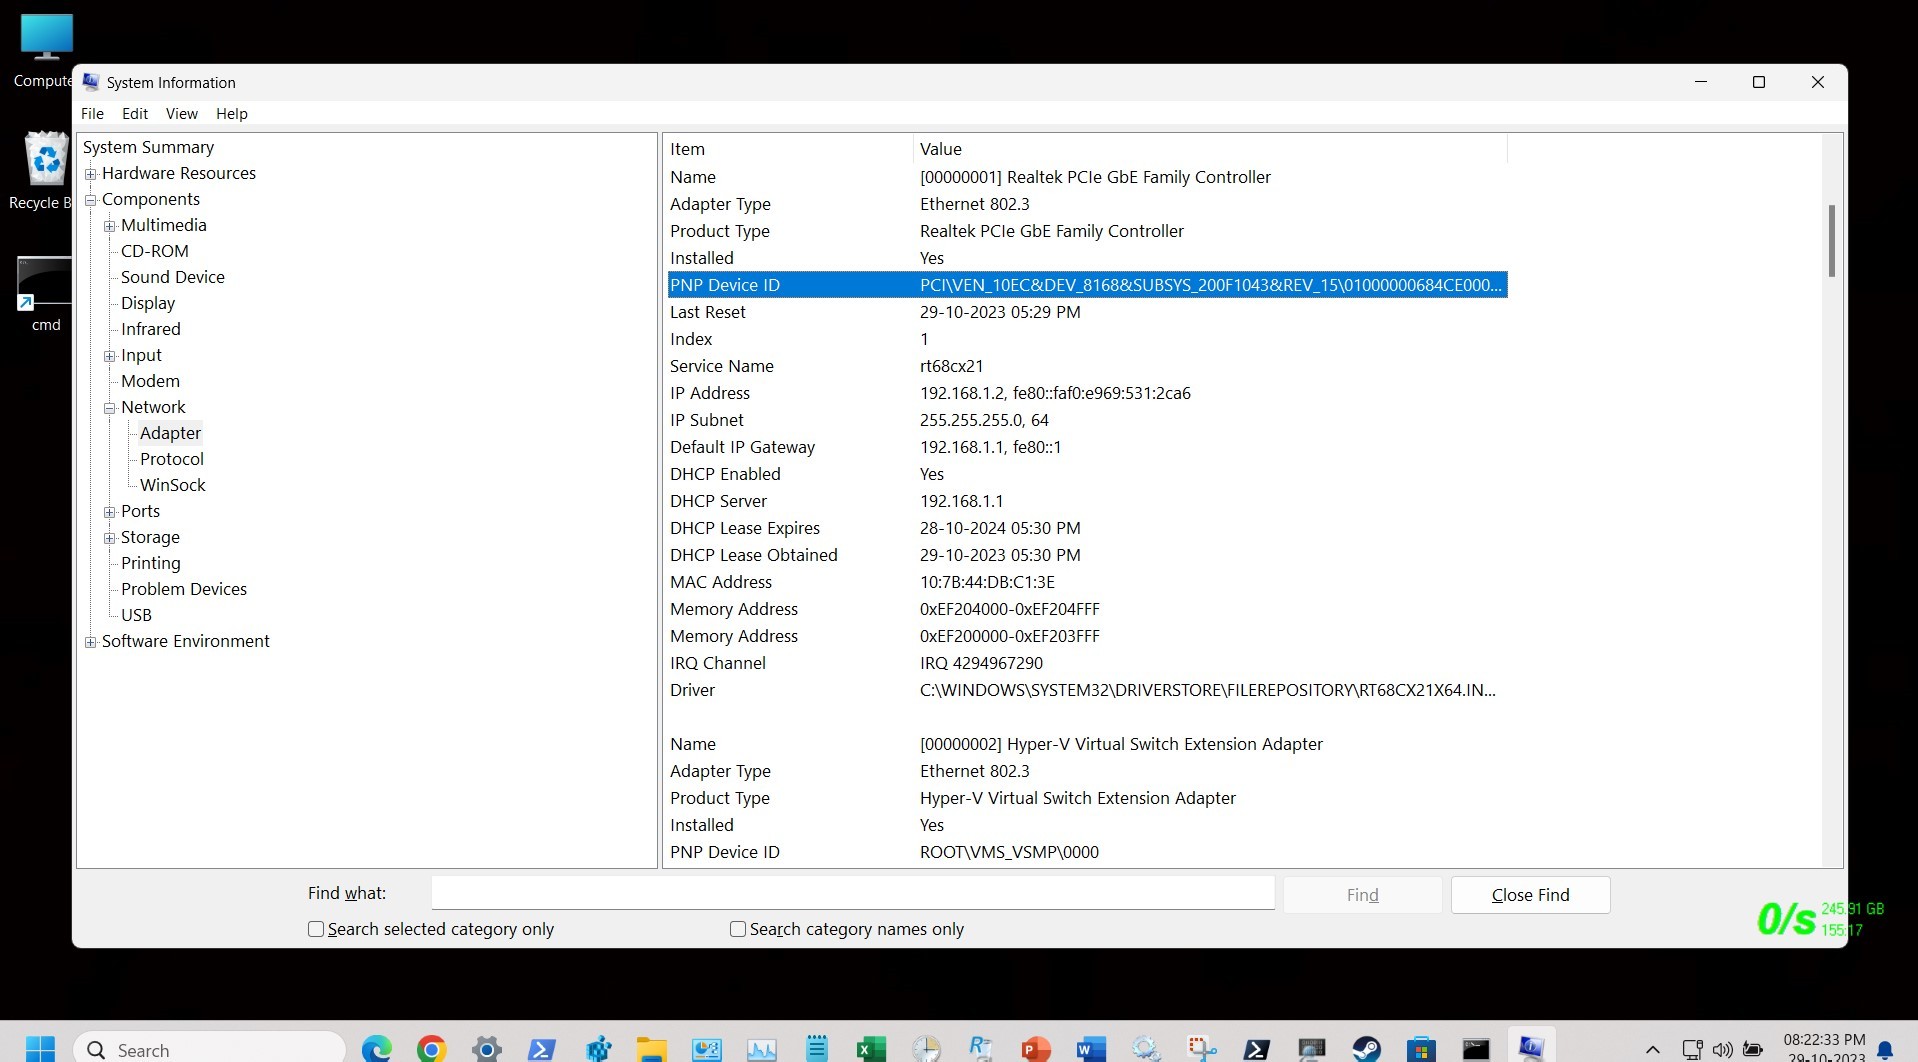Select the MAC Address row
This screenshot has width=1918, height=1062.
click(x=1087, y=582)
